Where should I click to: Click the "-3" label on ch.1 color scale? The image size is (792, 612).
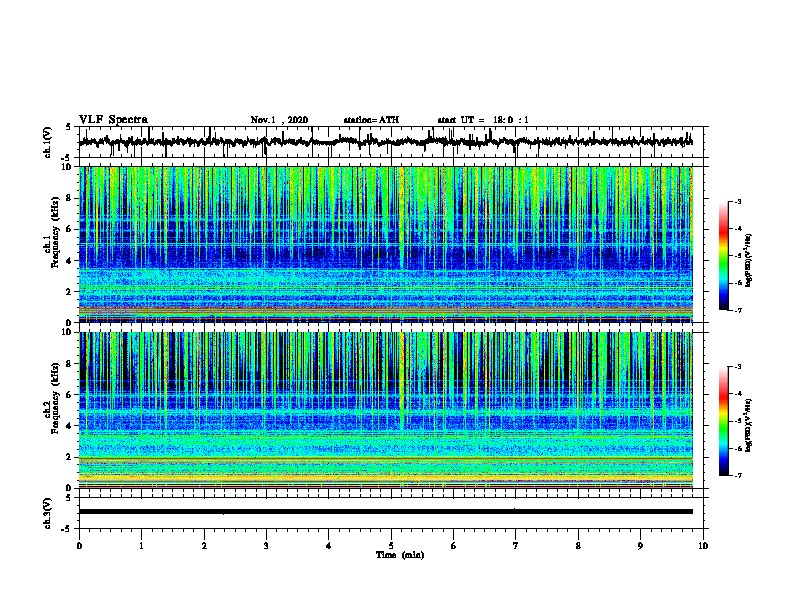(x=738, y=201)
